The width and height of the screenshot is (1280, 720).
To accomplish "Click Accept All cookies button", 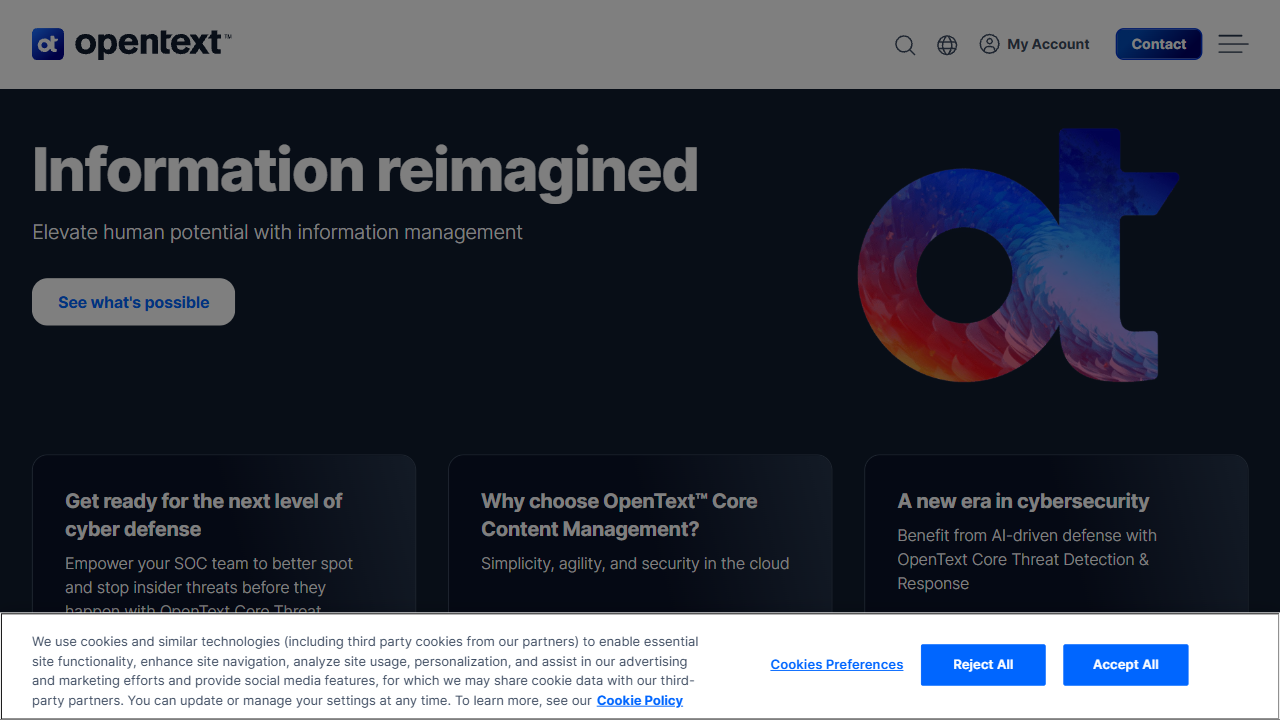I will click(x=1126, y=665).
